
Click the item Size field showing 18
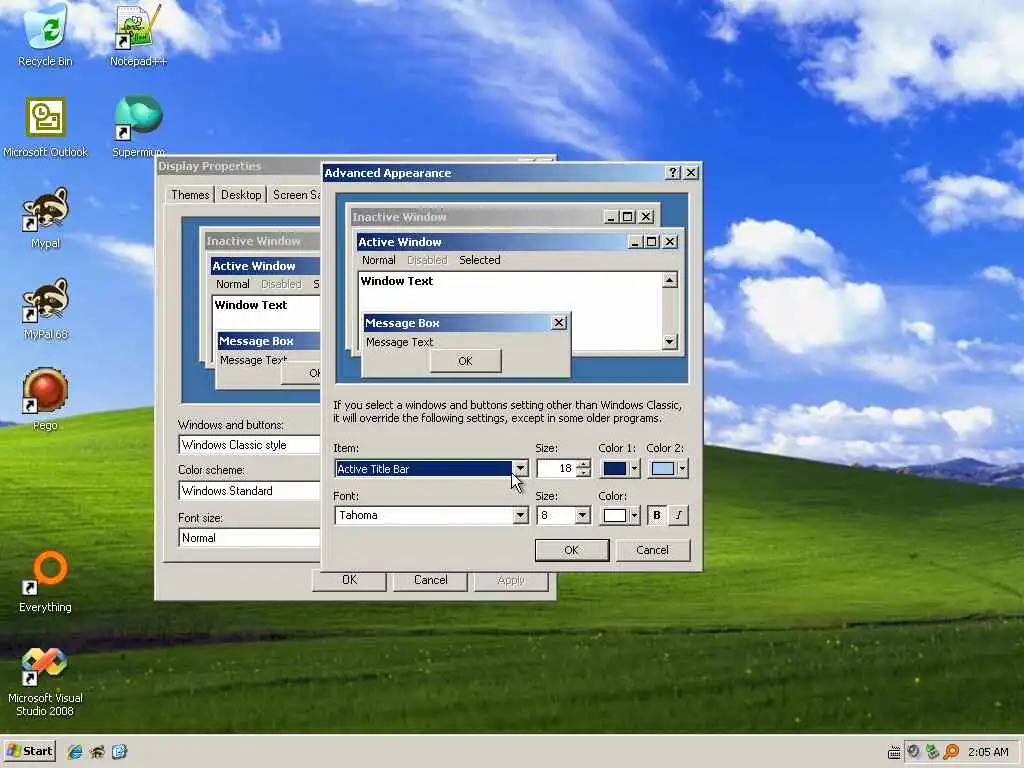click(556, 469)
